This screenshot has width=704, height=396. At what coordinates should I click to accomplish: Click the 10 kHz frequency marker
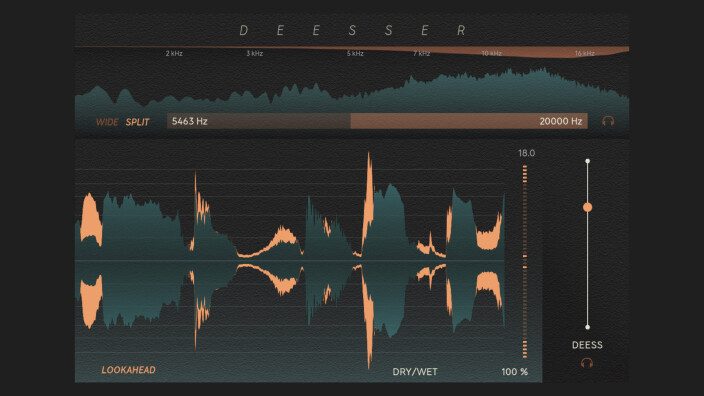491,53
